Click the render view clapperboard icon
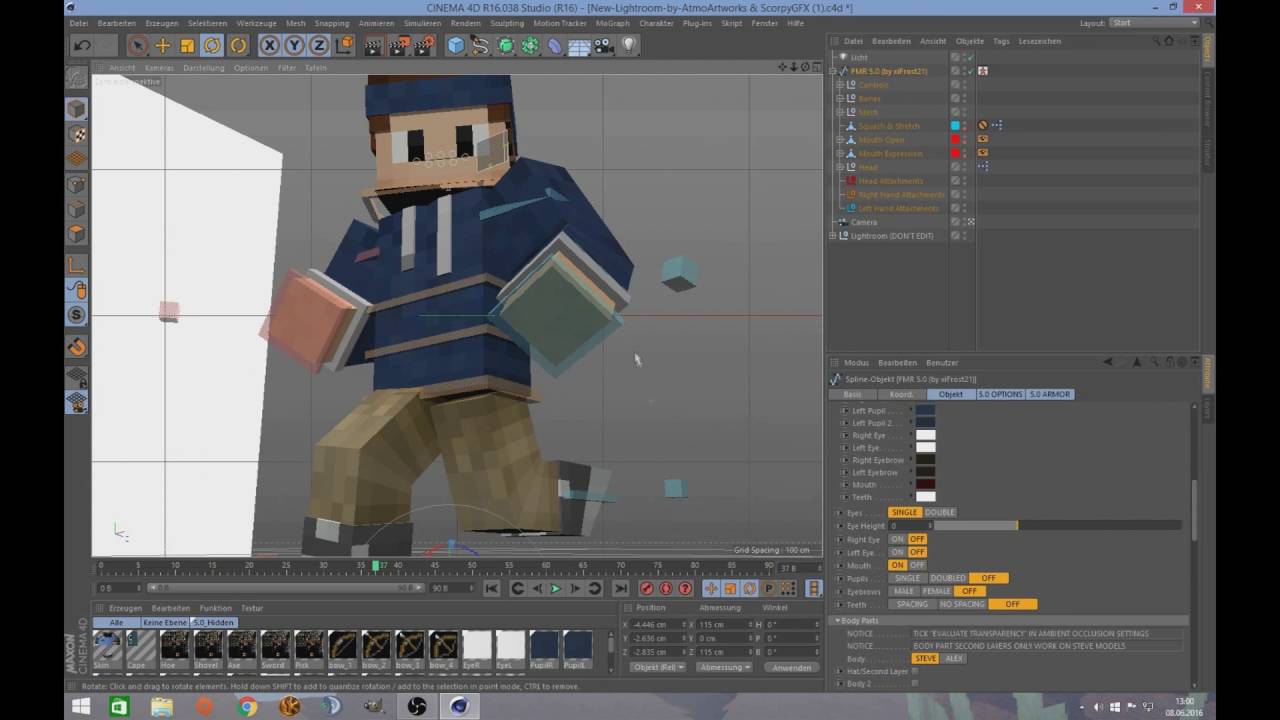The image size is (1280, 720). (373, 45)
